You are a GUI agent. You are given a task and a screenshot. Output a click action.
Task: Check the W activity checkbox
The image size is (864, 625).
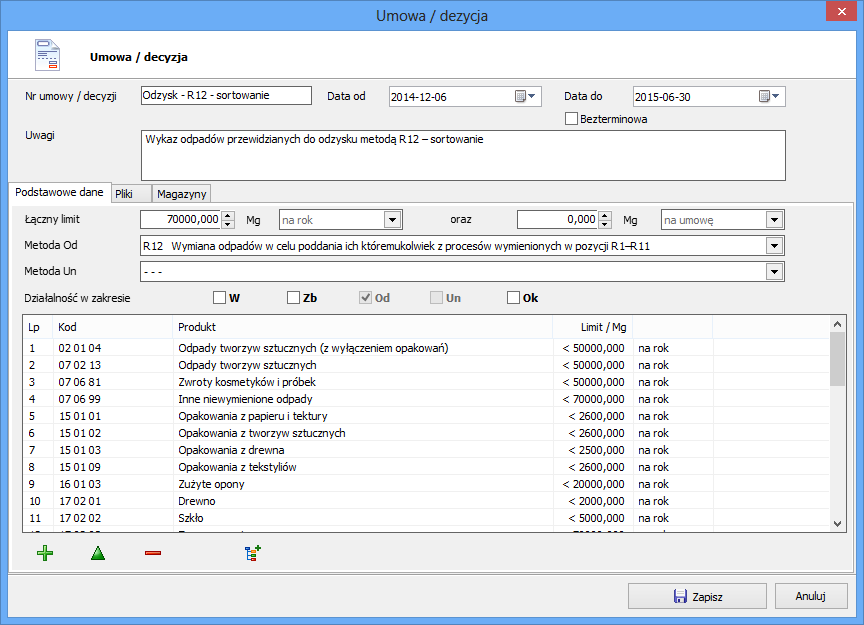219,297
